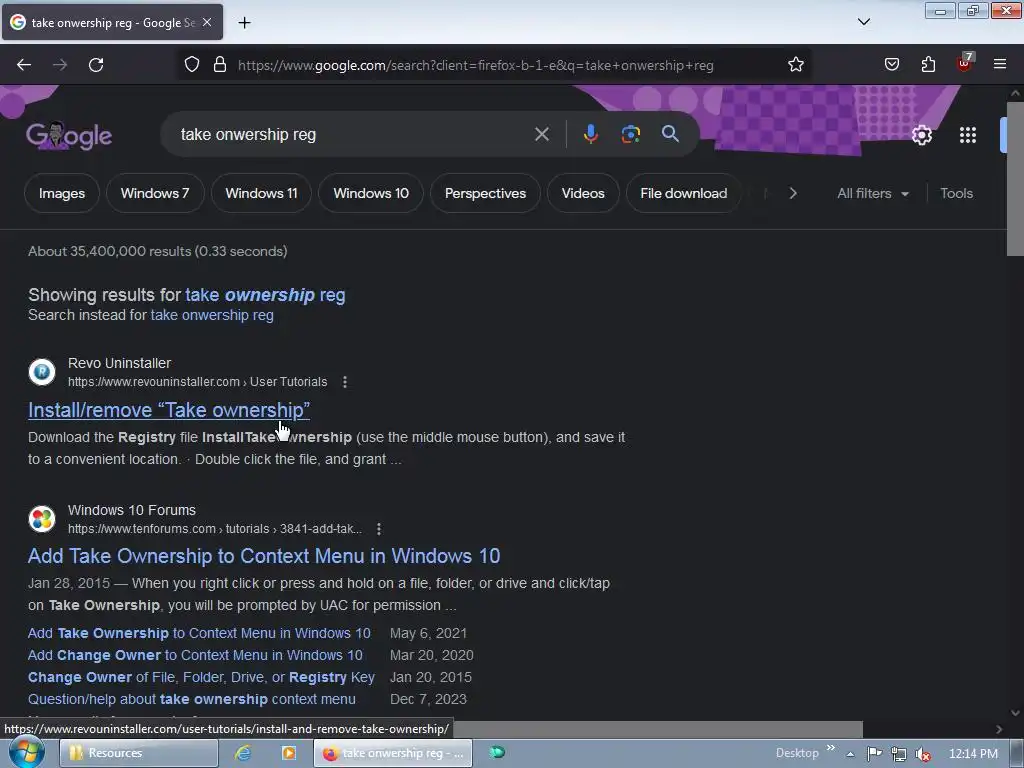Open Add Change Owner to Context Menu sublink

point(195,655)
